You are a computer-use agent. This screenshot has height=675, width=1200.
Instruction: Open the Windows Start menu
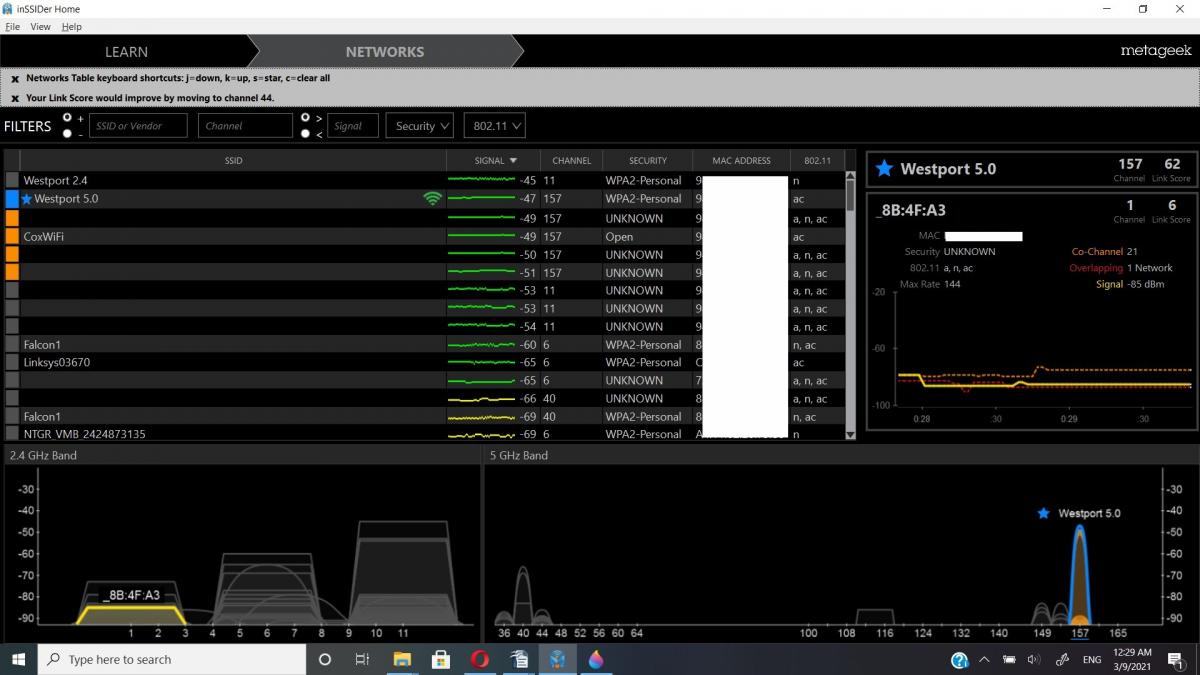pyautogui.click(x=19, y=659)
